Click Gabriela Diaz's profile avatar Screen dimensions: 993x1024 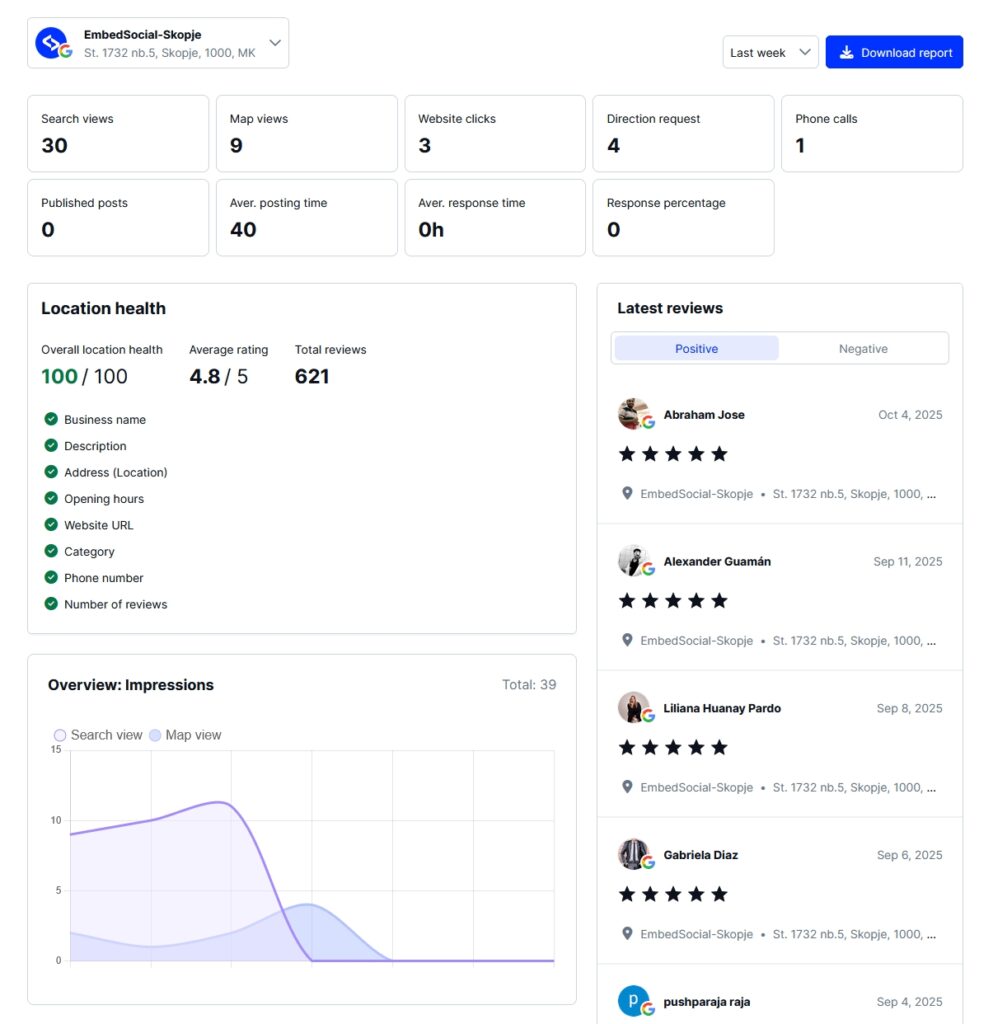(634, 855)
